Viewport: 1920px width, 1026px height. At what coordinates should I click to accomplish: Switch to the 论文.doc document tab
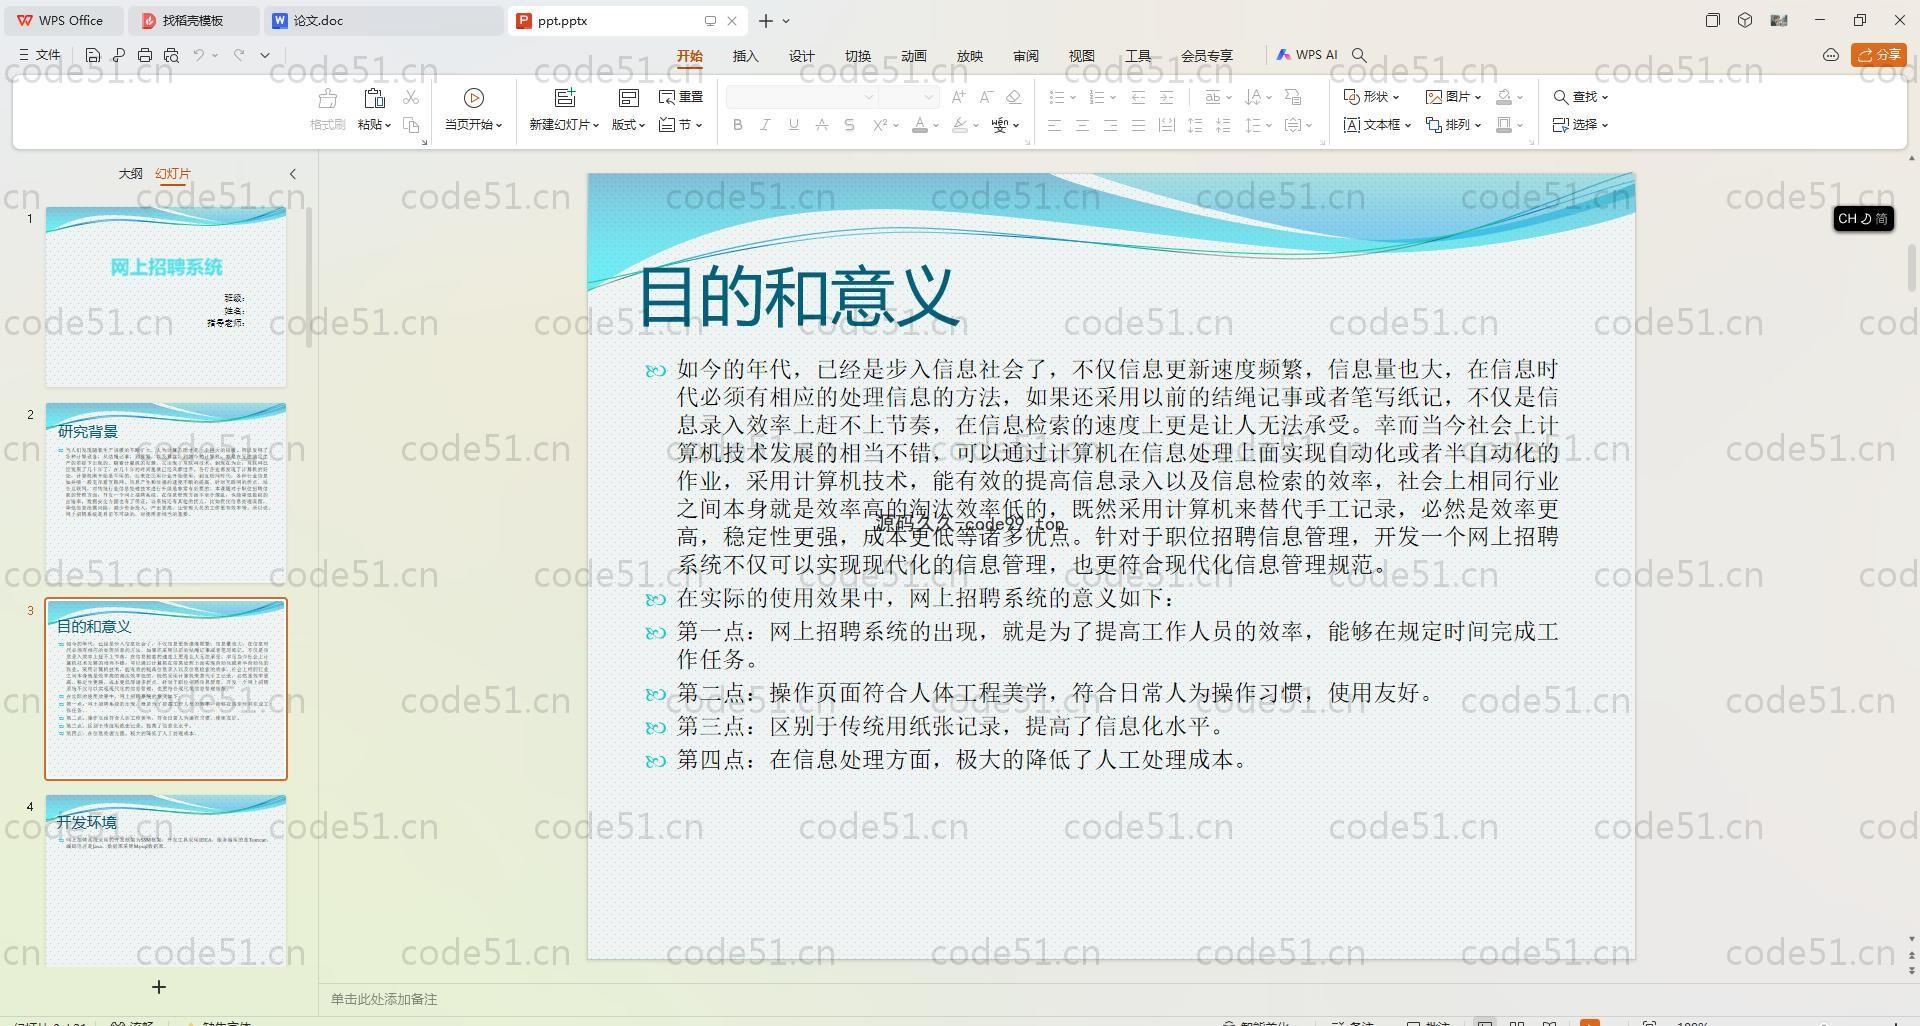pyautogui.click(x=386, y=20)
